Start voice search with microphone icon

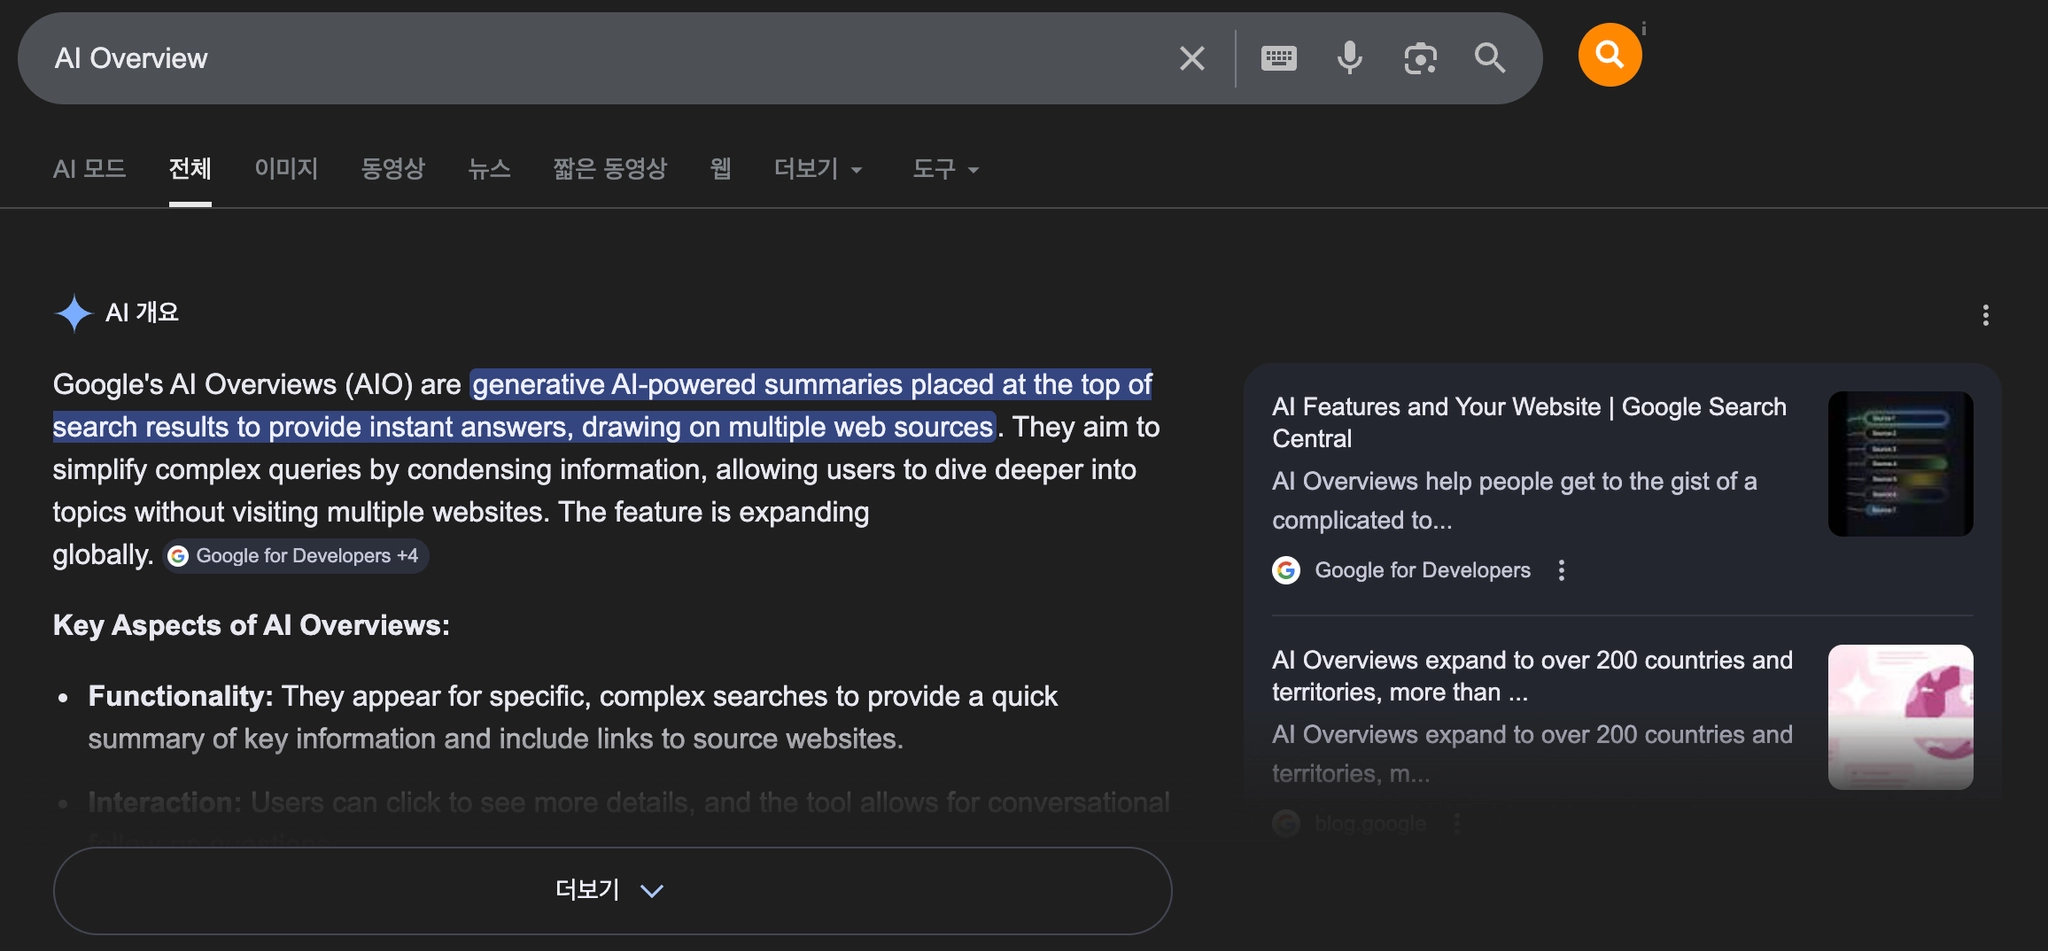pyautogui.click(x=1349, y=58)
